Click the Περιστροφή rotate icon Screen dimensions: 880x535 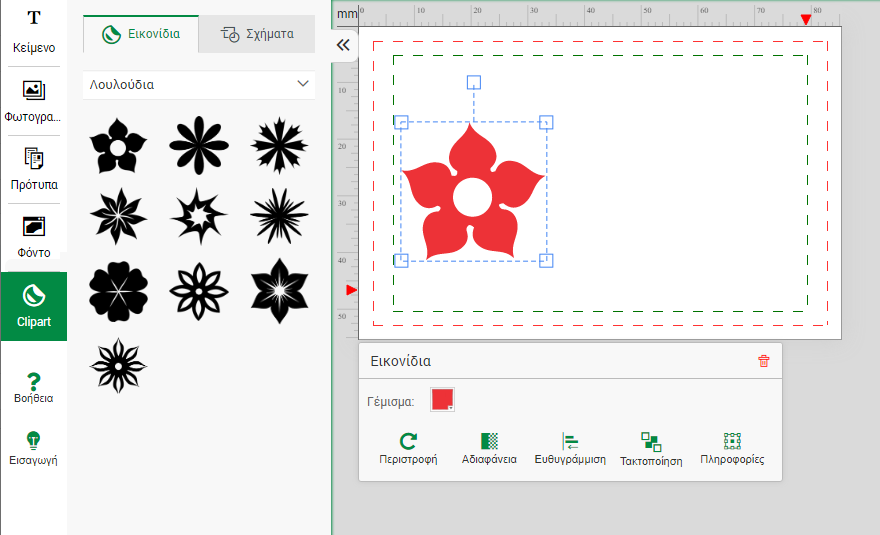pos(408,449)
